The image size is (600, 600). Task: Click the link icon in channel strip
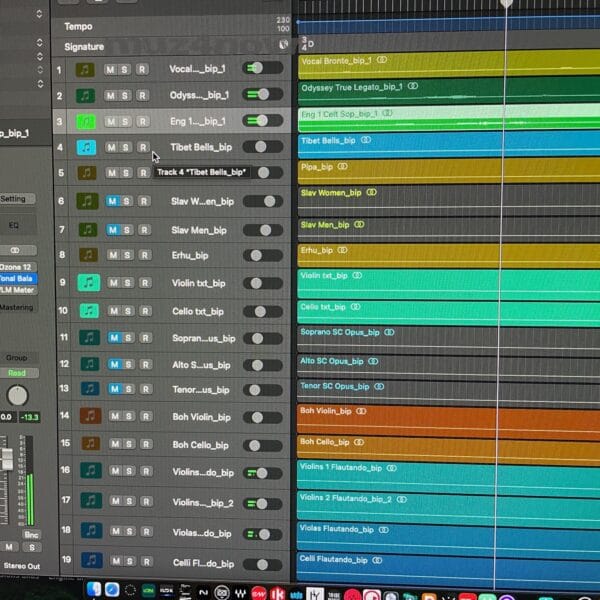[15, 250]
